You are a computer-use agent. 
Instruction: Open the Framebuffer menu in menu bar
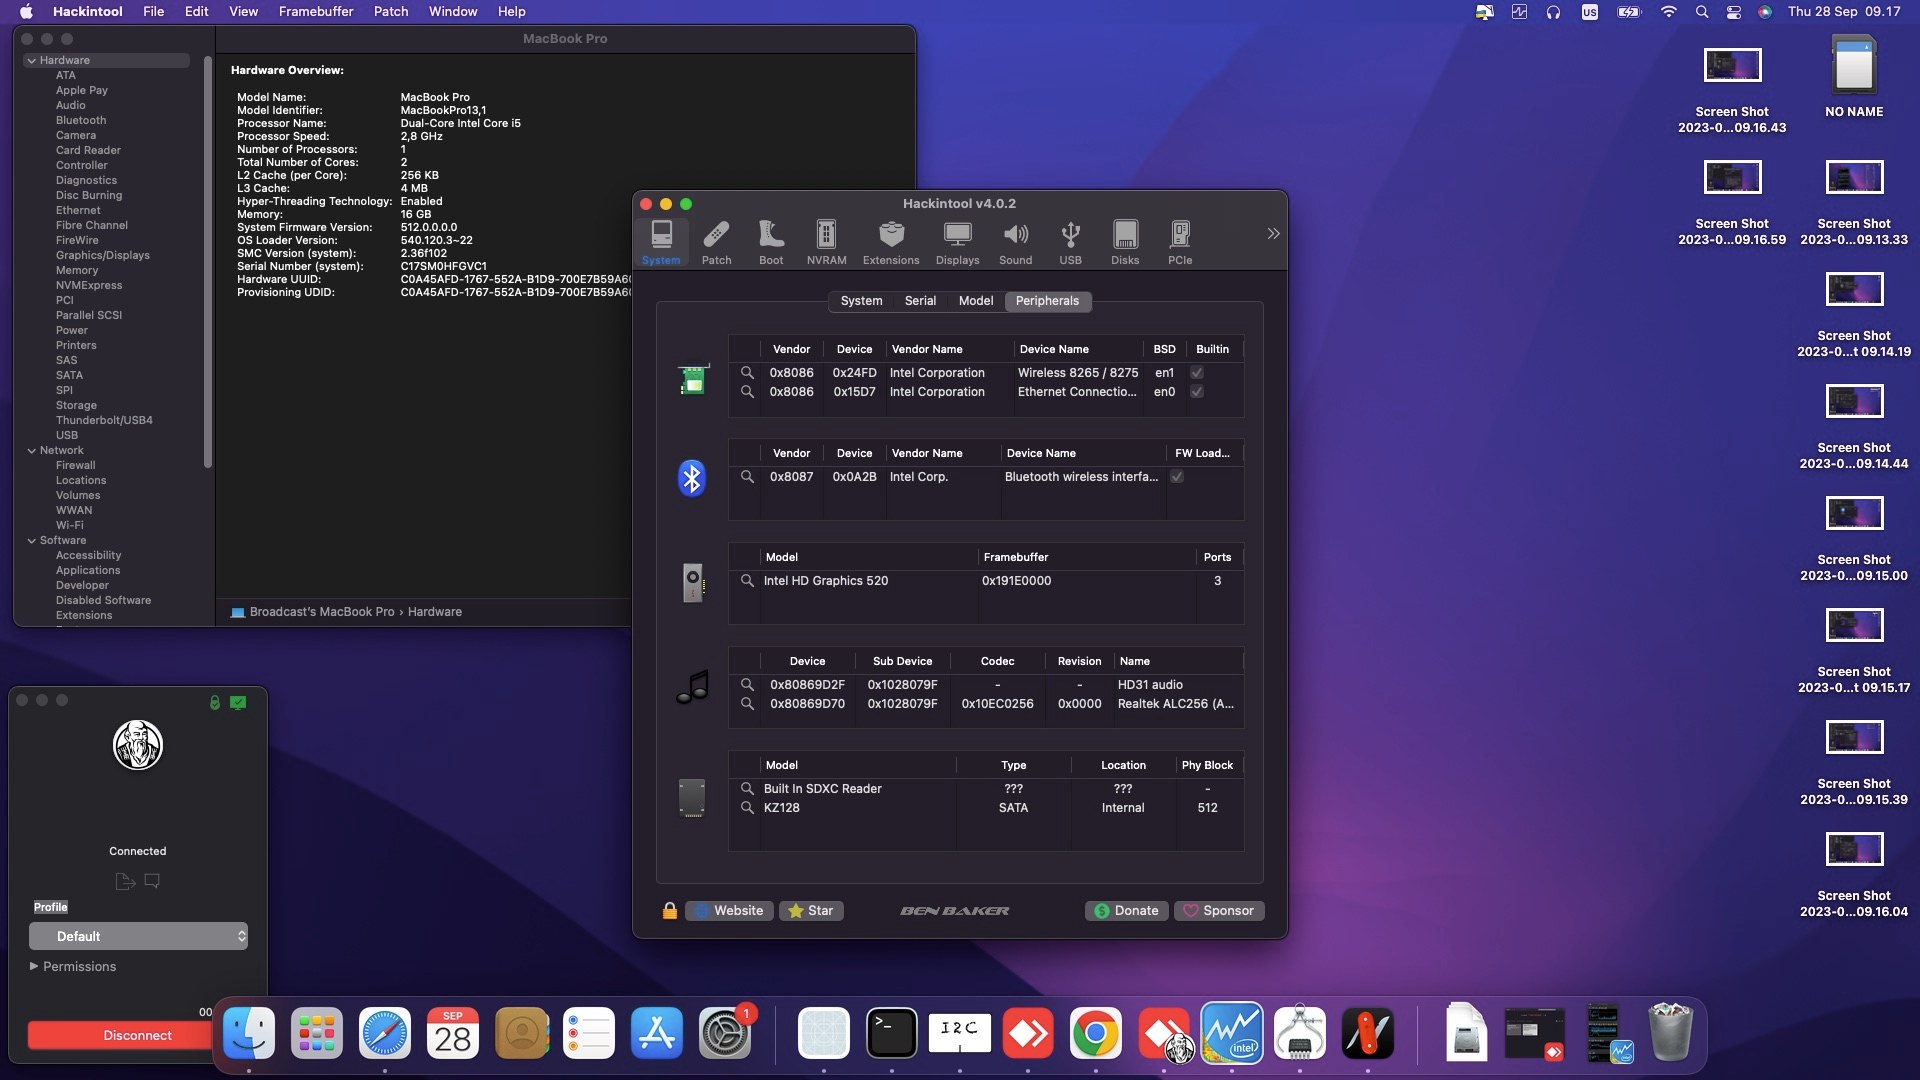(316, 12)
